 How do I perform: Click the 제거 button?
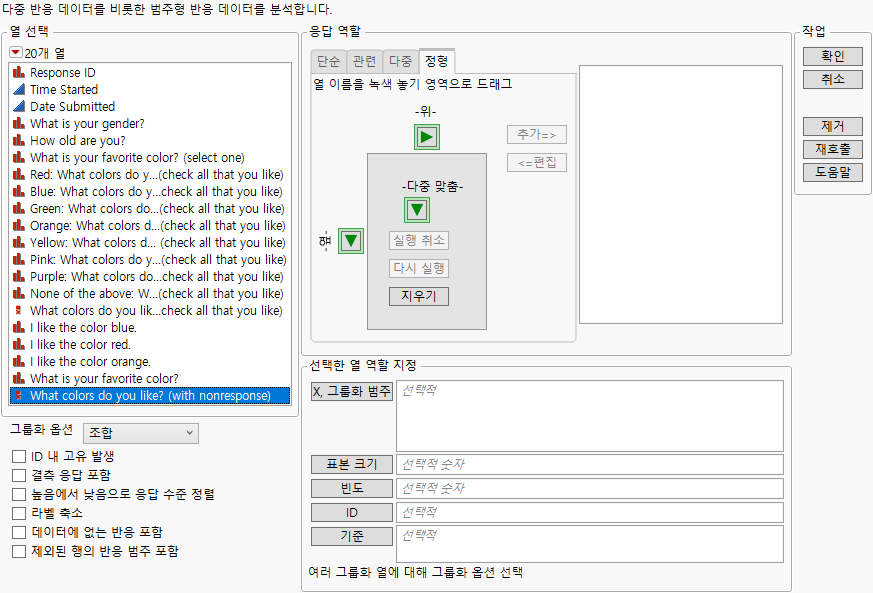832,126
